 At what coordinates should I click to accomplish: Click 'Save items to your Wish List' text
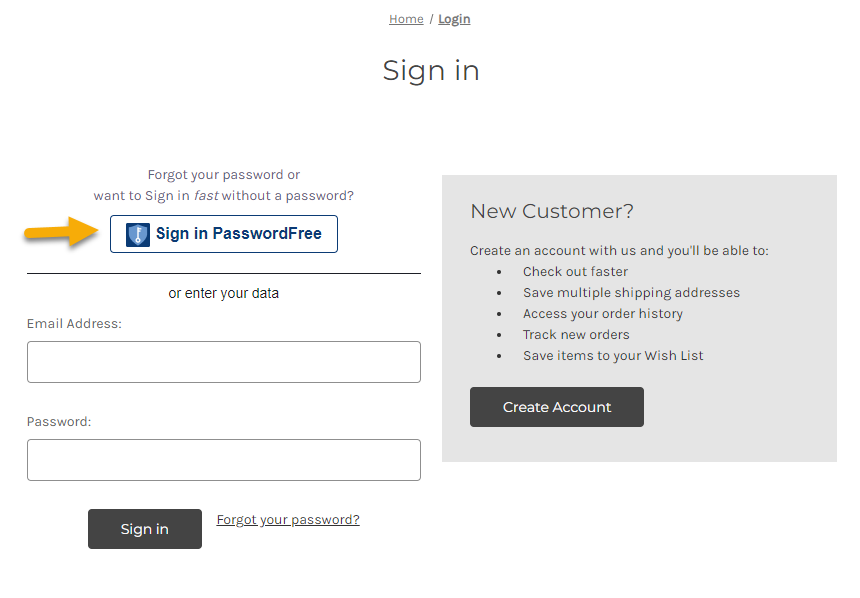pos(613,356)
